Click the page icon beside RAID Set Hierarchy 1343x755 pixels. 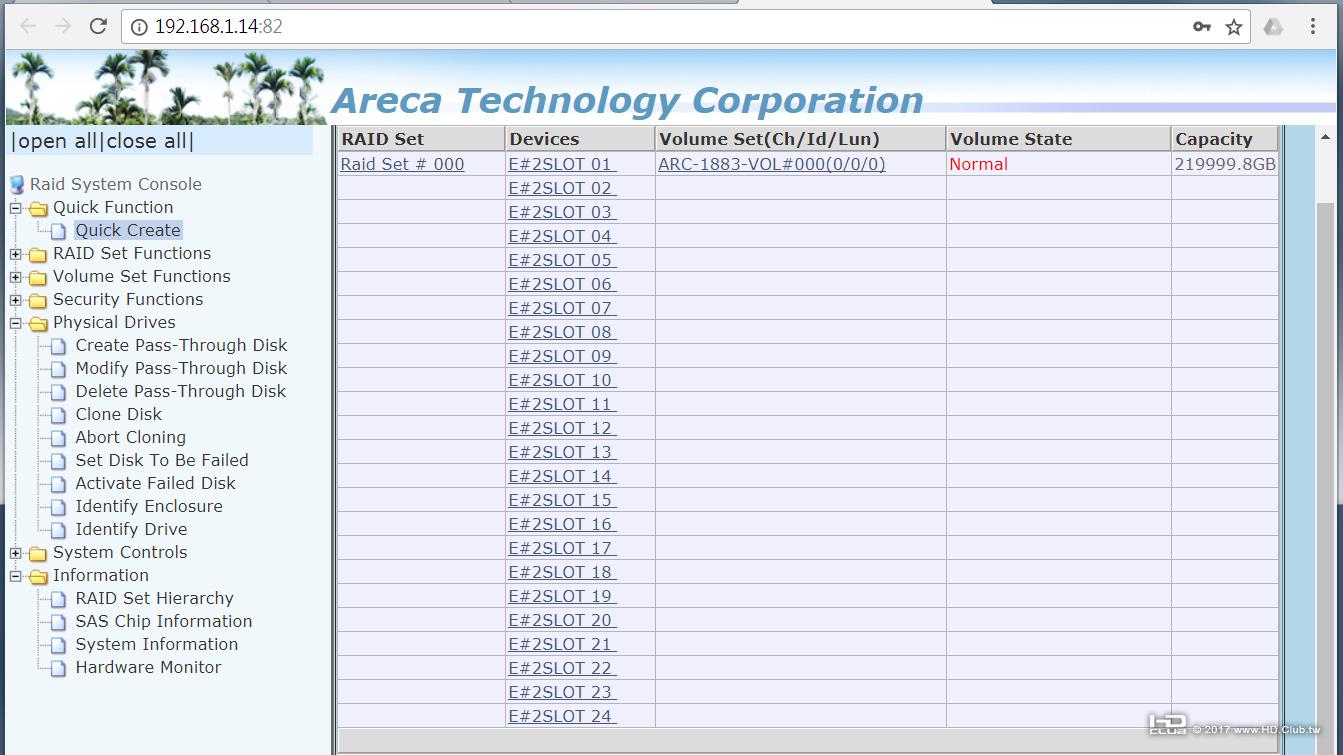click(59, 599)
